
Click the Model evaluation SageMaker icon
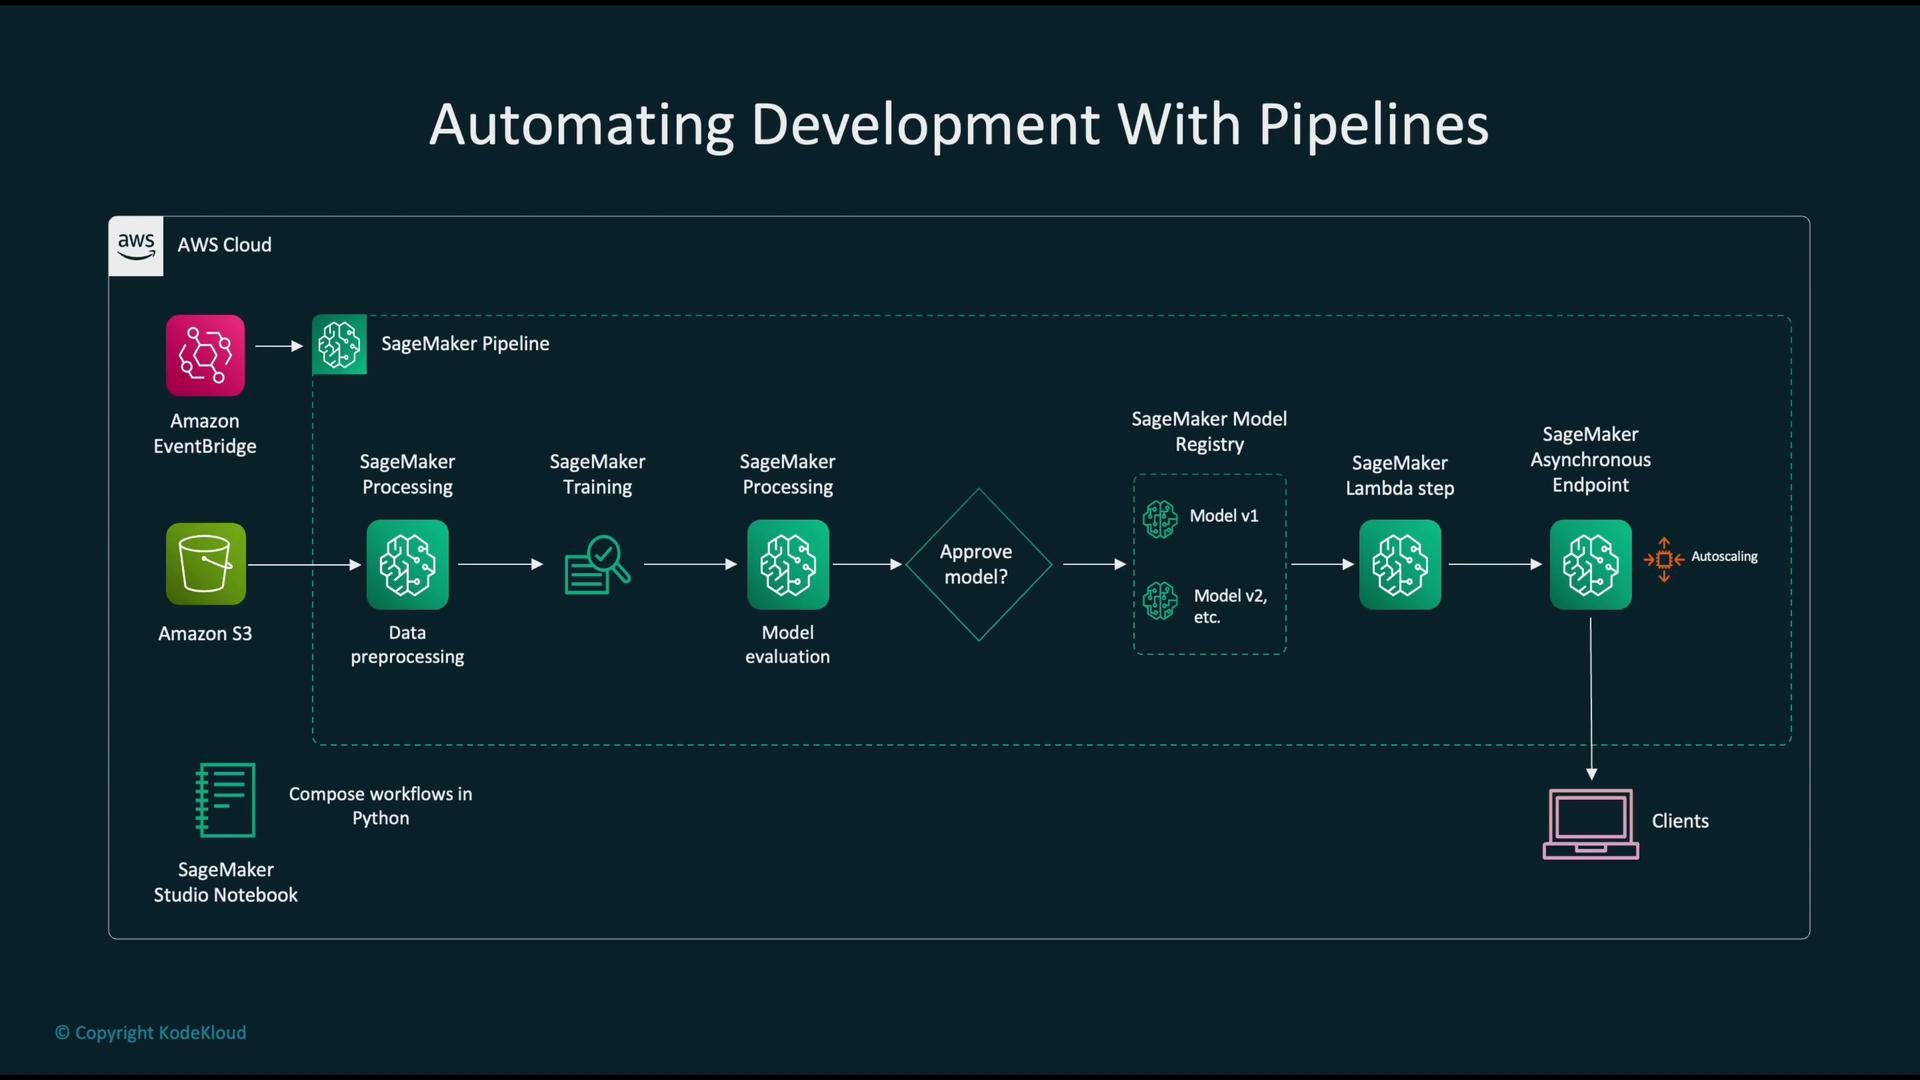point(788,564)
